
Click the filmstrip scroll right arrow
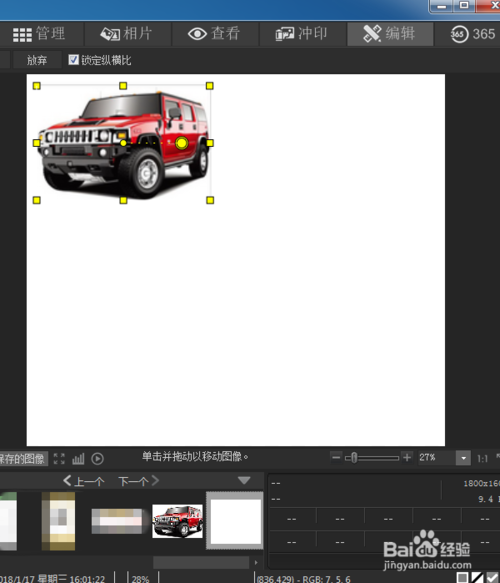pos(256,563)
